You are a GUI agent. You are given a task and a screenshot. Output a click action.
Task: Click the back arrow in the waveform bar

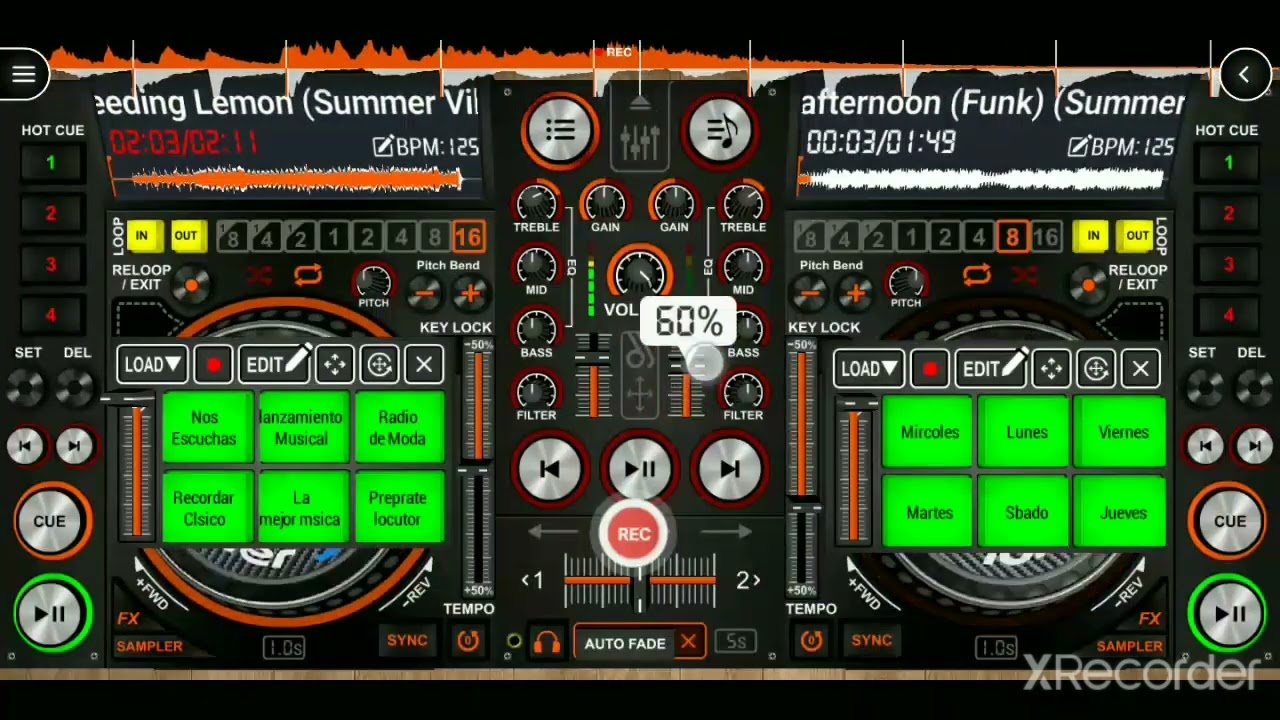(1244, 74)
